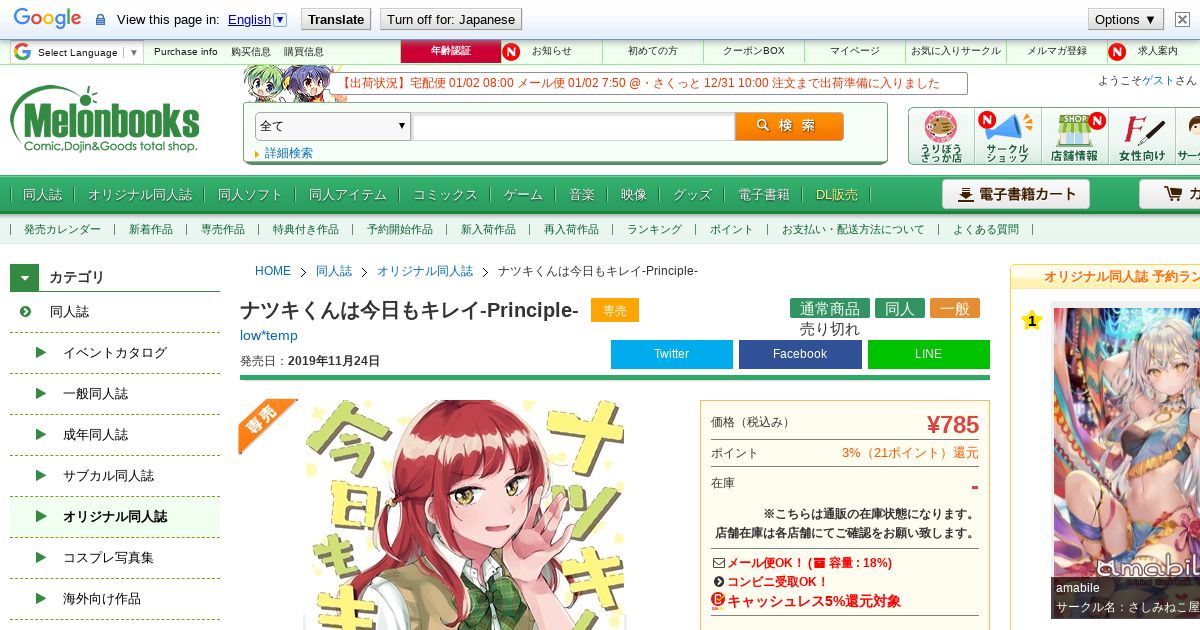Select 海外向け作品 category
The height and width of the screenshot is (630, 1200).
click(x=102, y=599)
